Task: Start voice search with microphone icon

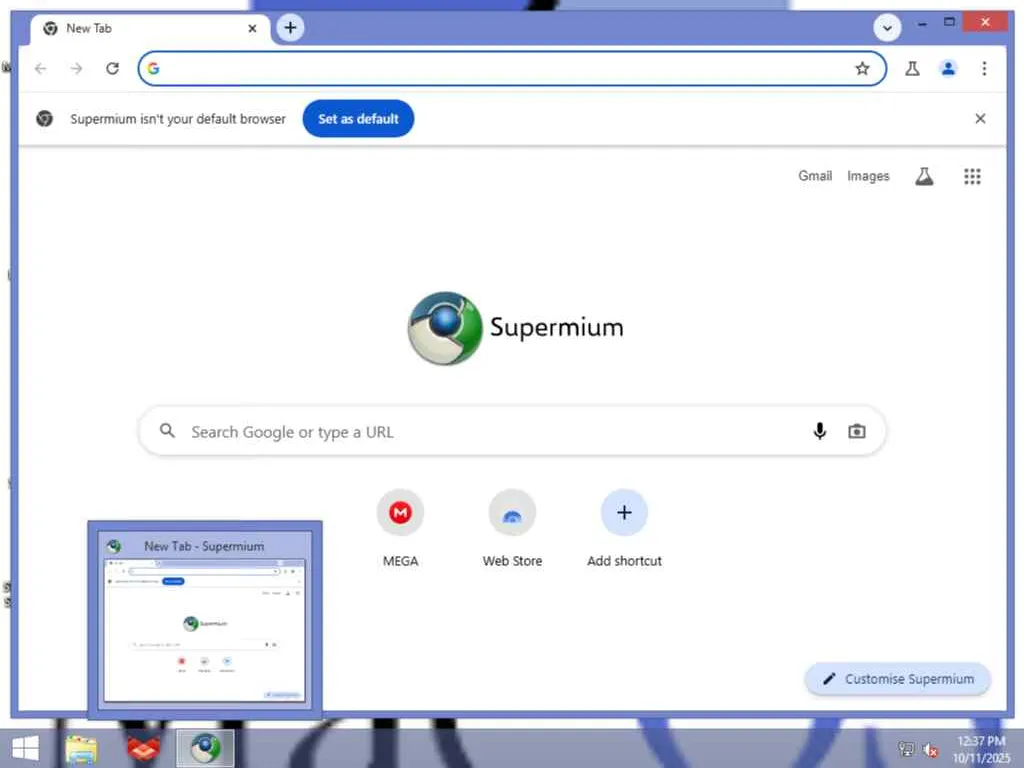Action: point(820,431)
